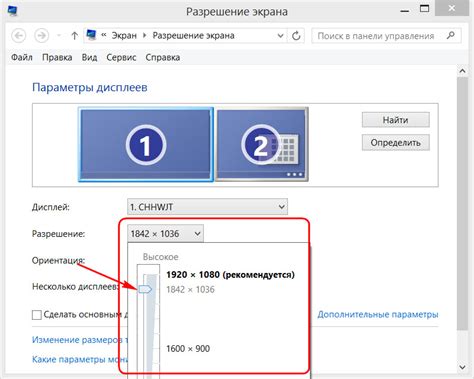
Task: Click the Back navigation arrow
Action: click(19, 35)
